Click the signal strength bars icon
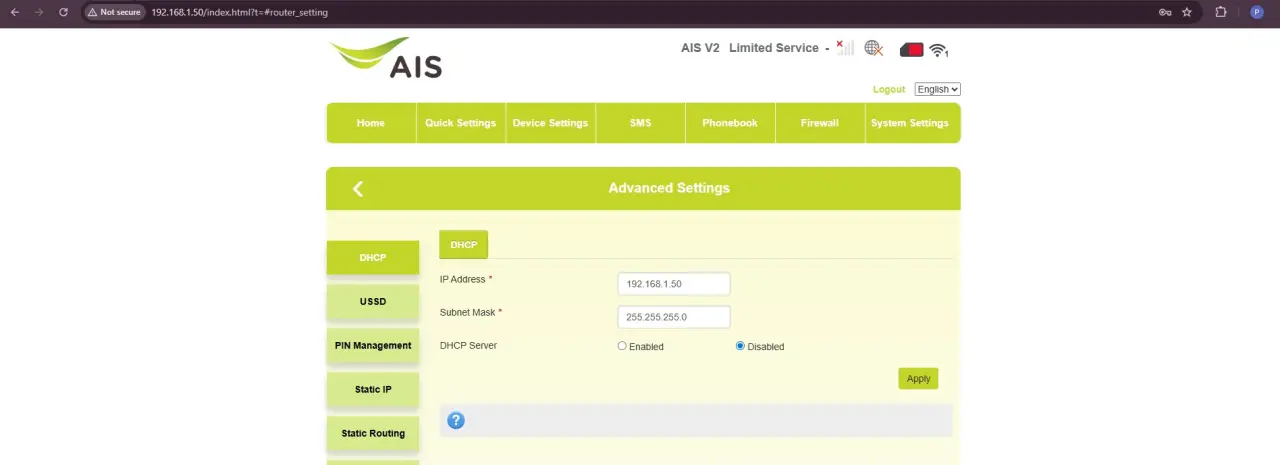The width and height of the screenshot is (1280, 465). coord(845,48)
